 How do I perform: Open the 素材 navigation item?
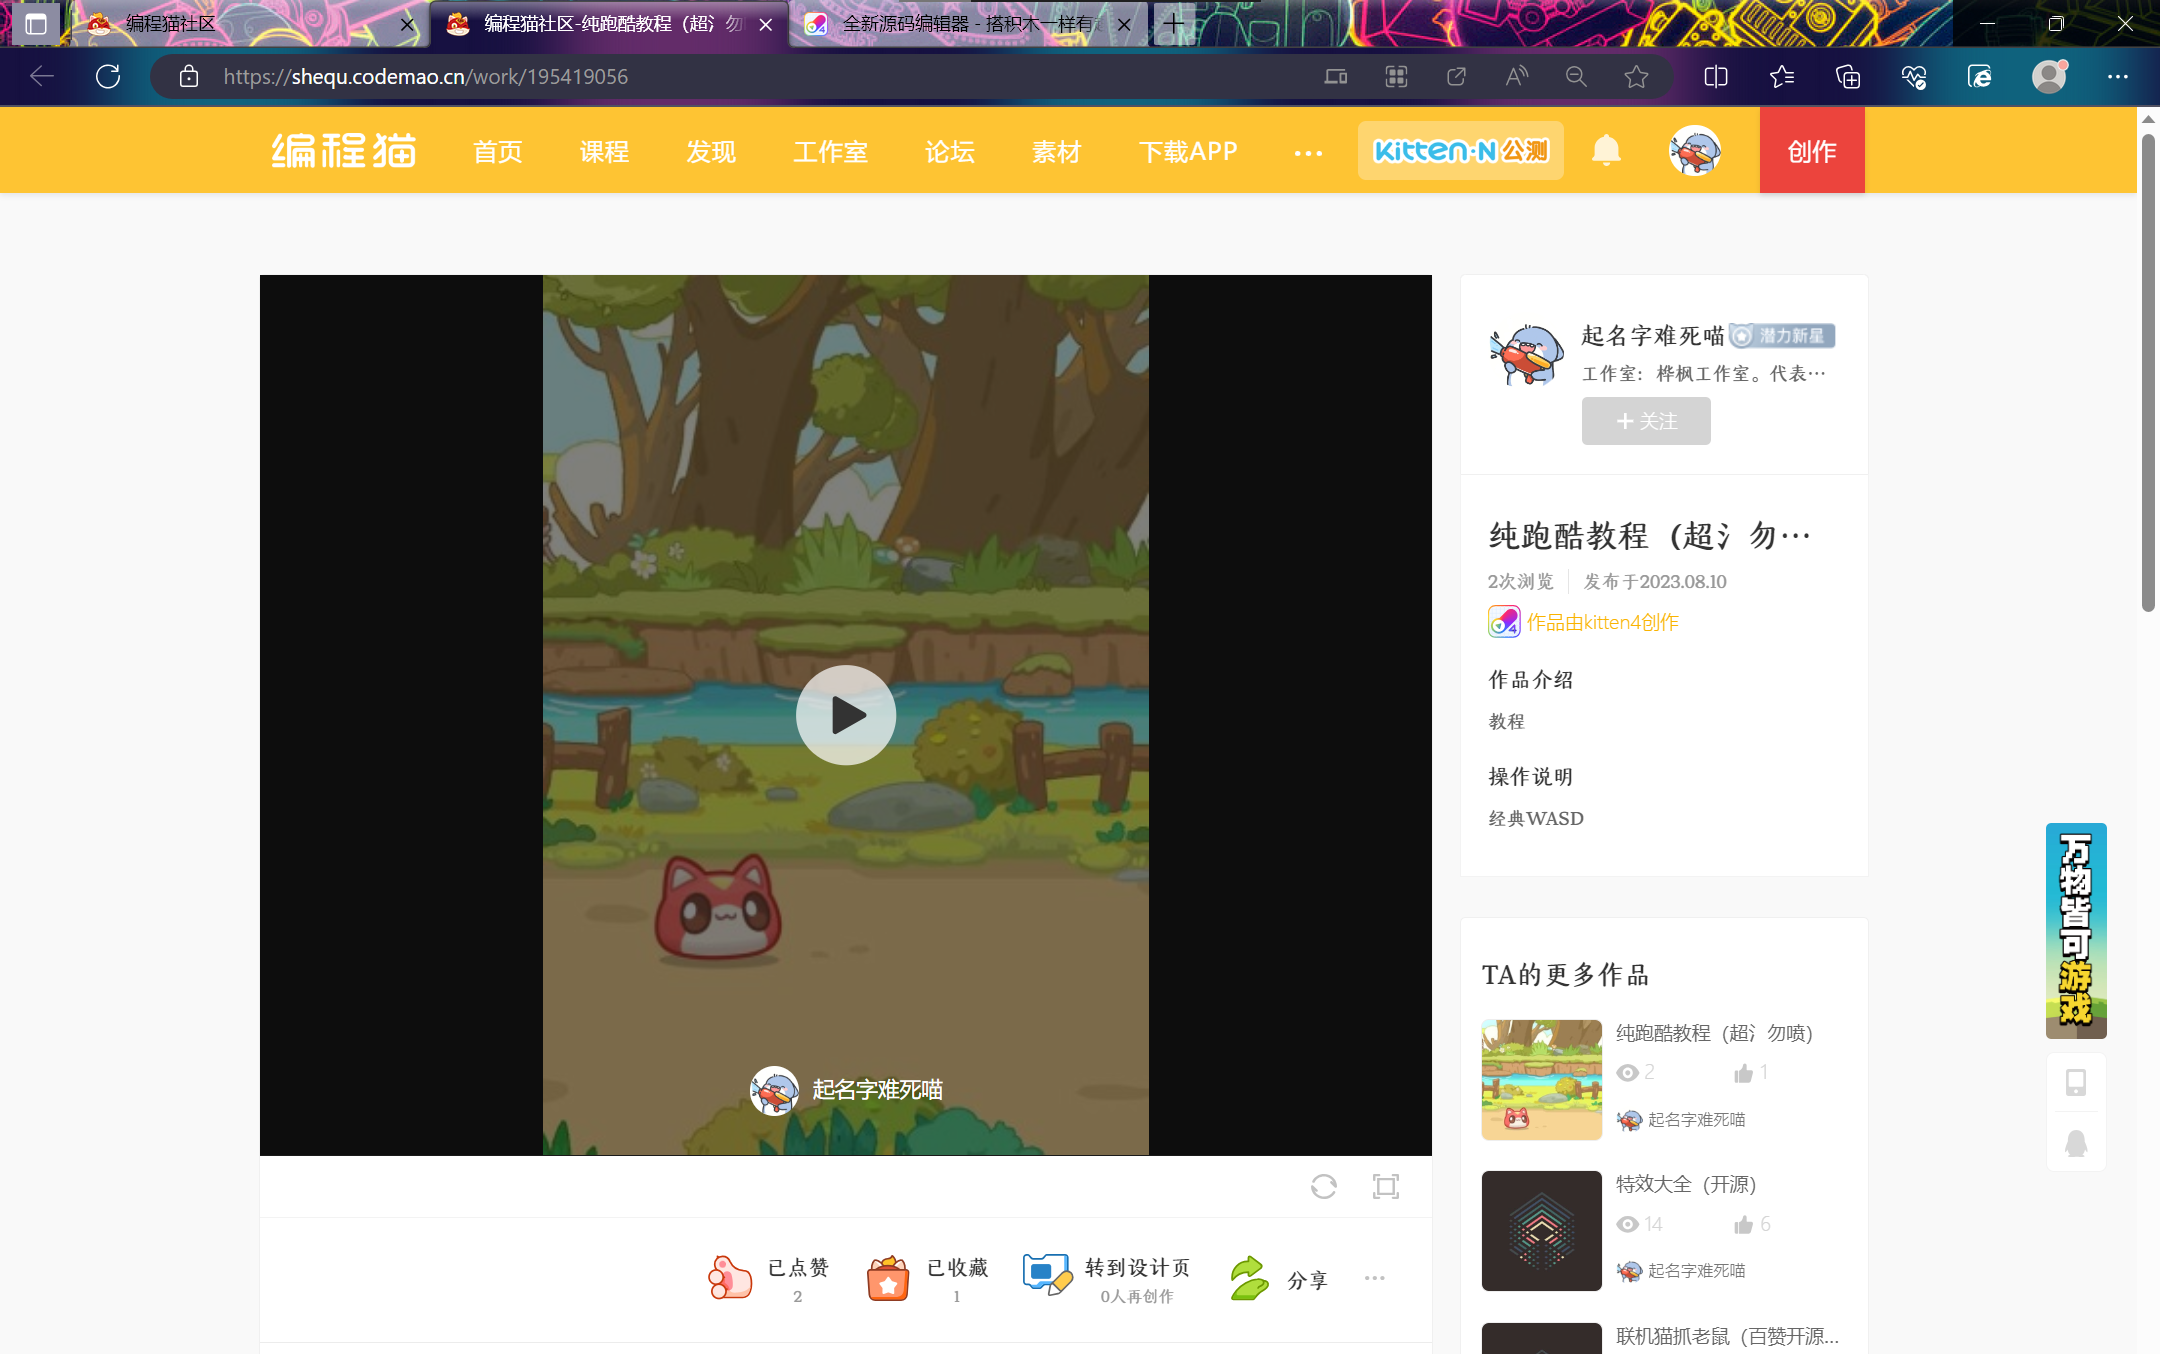[1057, 152]
